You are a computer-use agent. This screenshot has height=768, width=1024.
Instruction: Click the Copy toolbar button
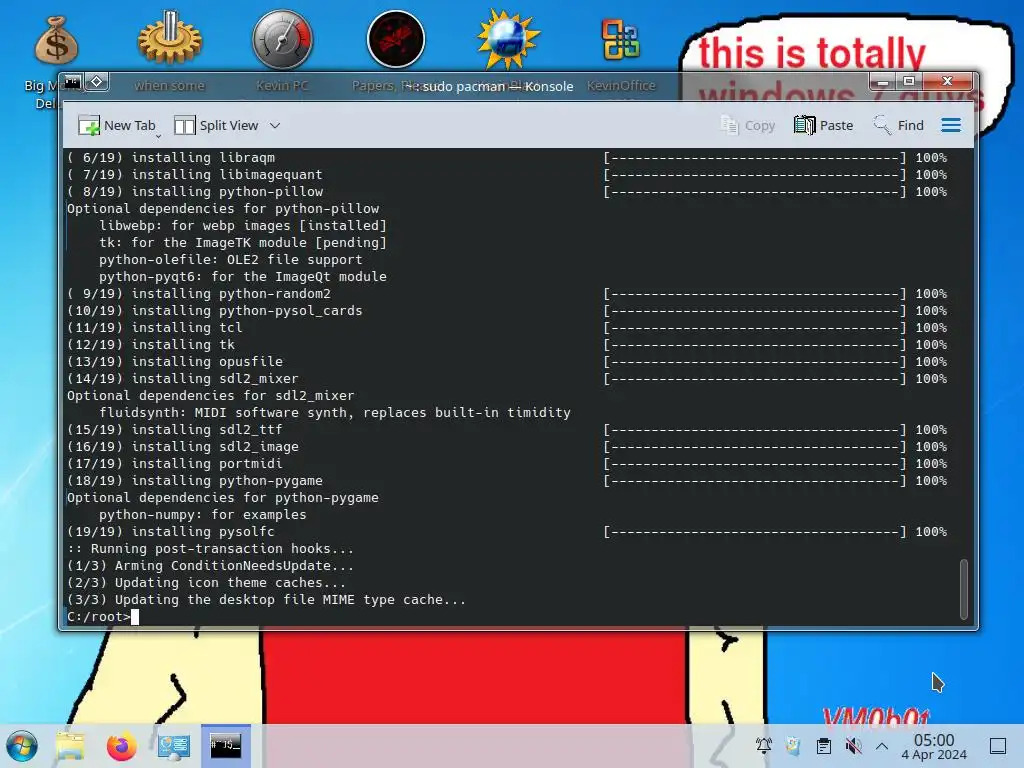(x=748, y=125)
